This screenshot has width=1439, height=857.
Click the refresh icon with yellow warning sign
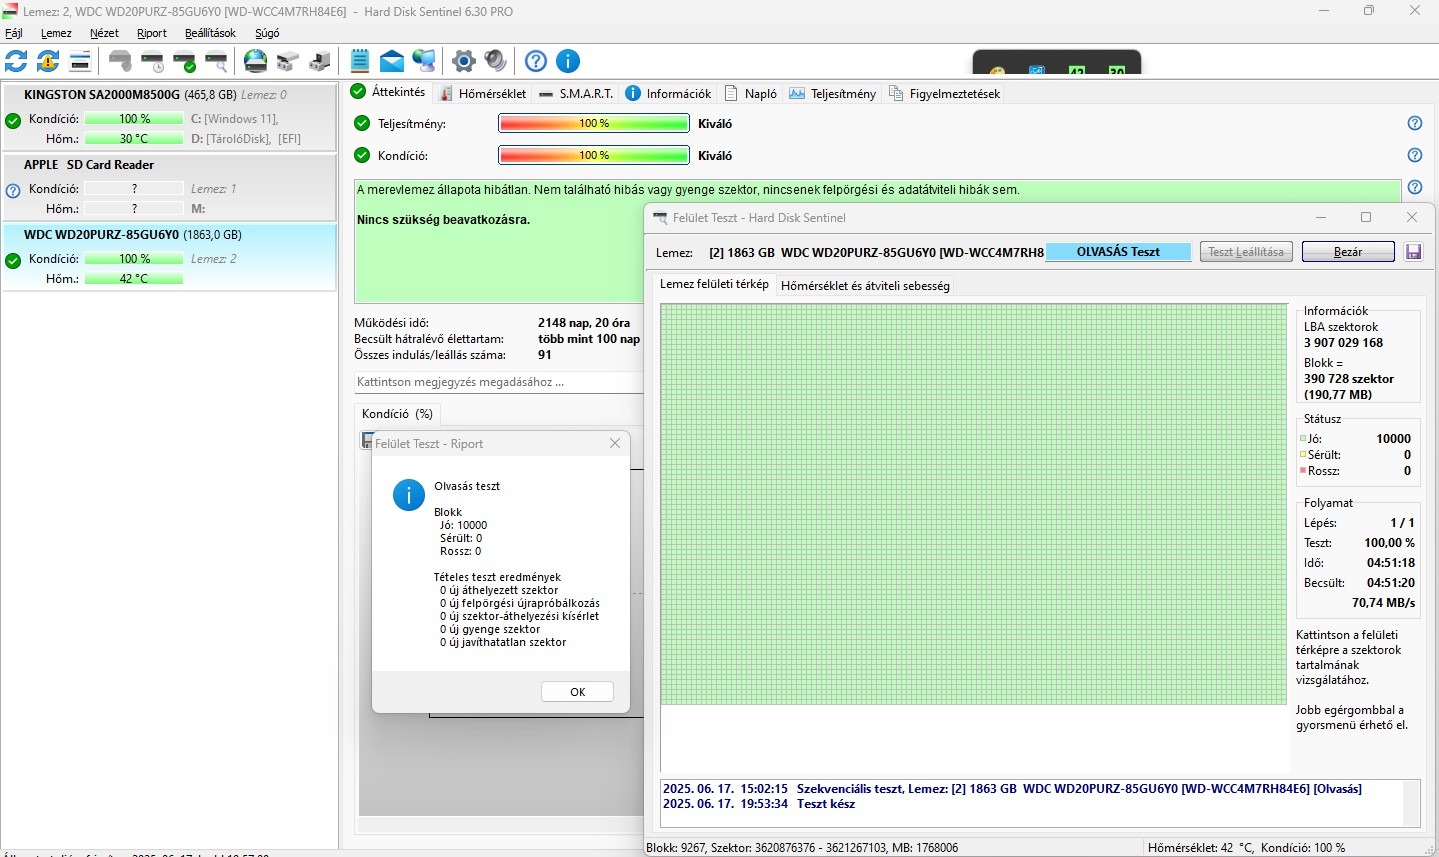[x=48, y=61]
